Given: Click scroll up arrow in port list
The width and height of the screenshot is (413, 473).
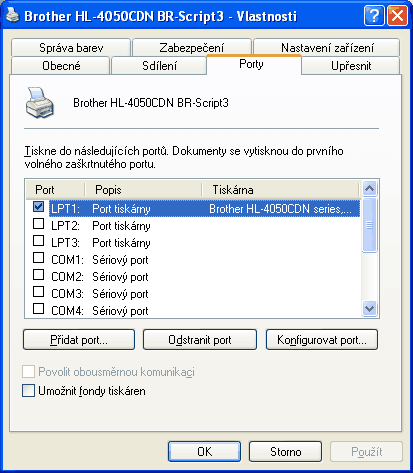Looking at the screenshot, I should [369, 189].
